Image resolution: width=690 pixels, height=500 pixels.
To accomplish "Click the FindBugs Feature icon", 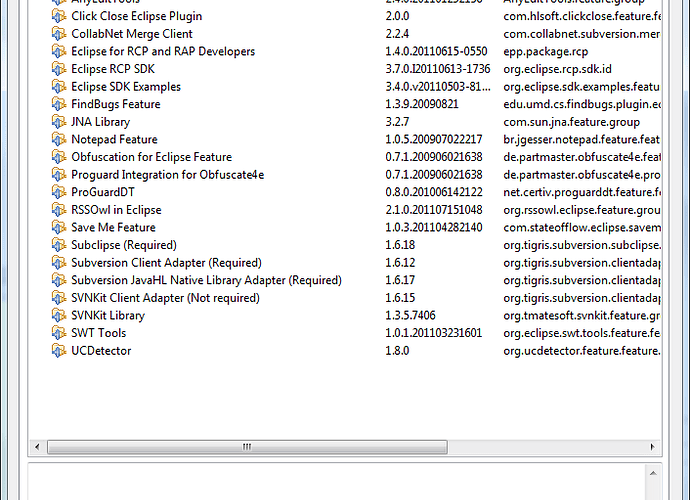I will (x=59, y=104).
